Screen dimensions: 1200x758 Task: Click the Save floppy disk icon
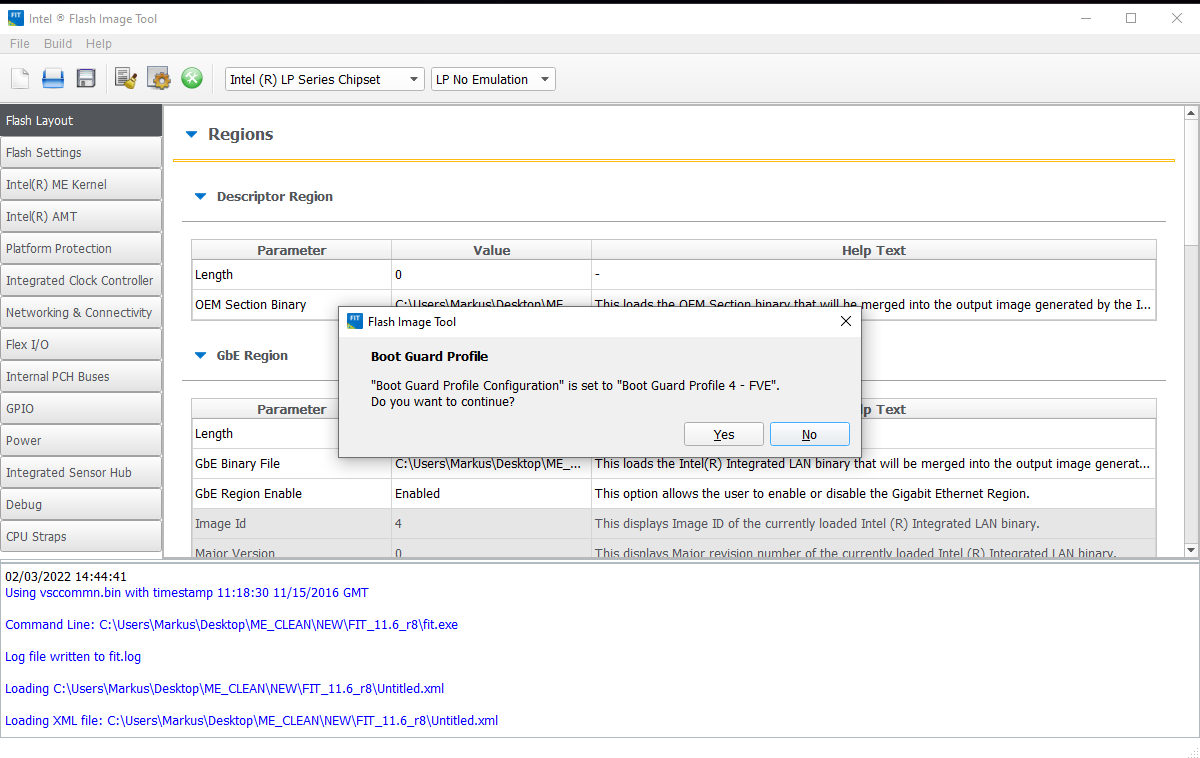[86, 79]
